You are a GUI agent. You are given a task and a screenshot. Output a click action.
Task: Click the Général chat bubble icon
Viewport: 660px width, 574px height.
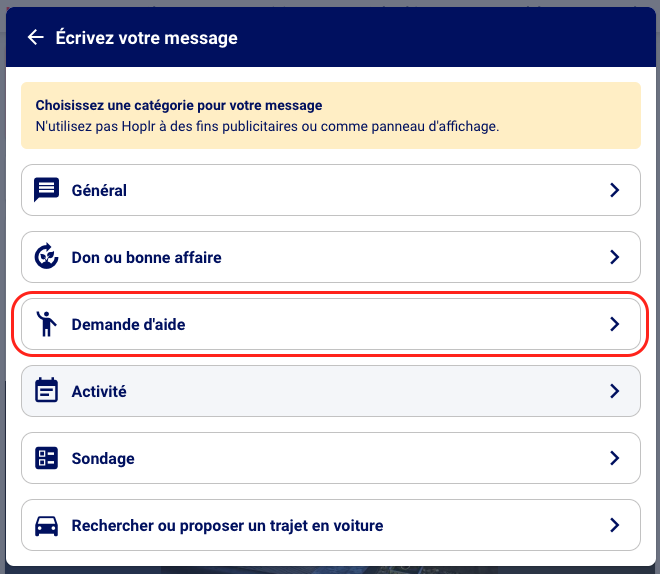coord(46,190)
